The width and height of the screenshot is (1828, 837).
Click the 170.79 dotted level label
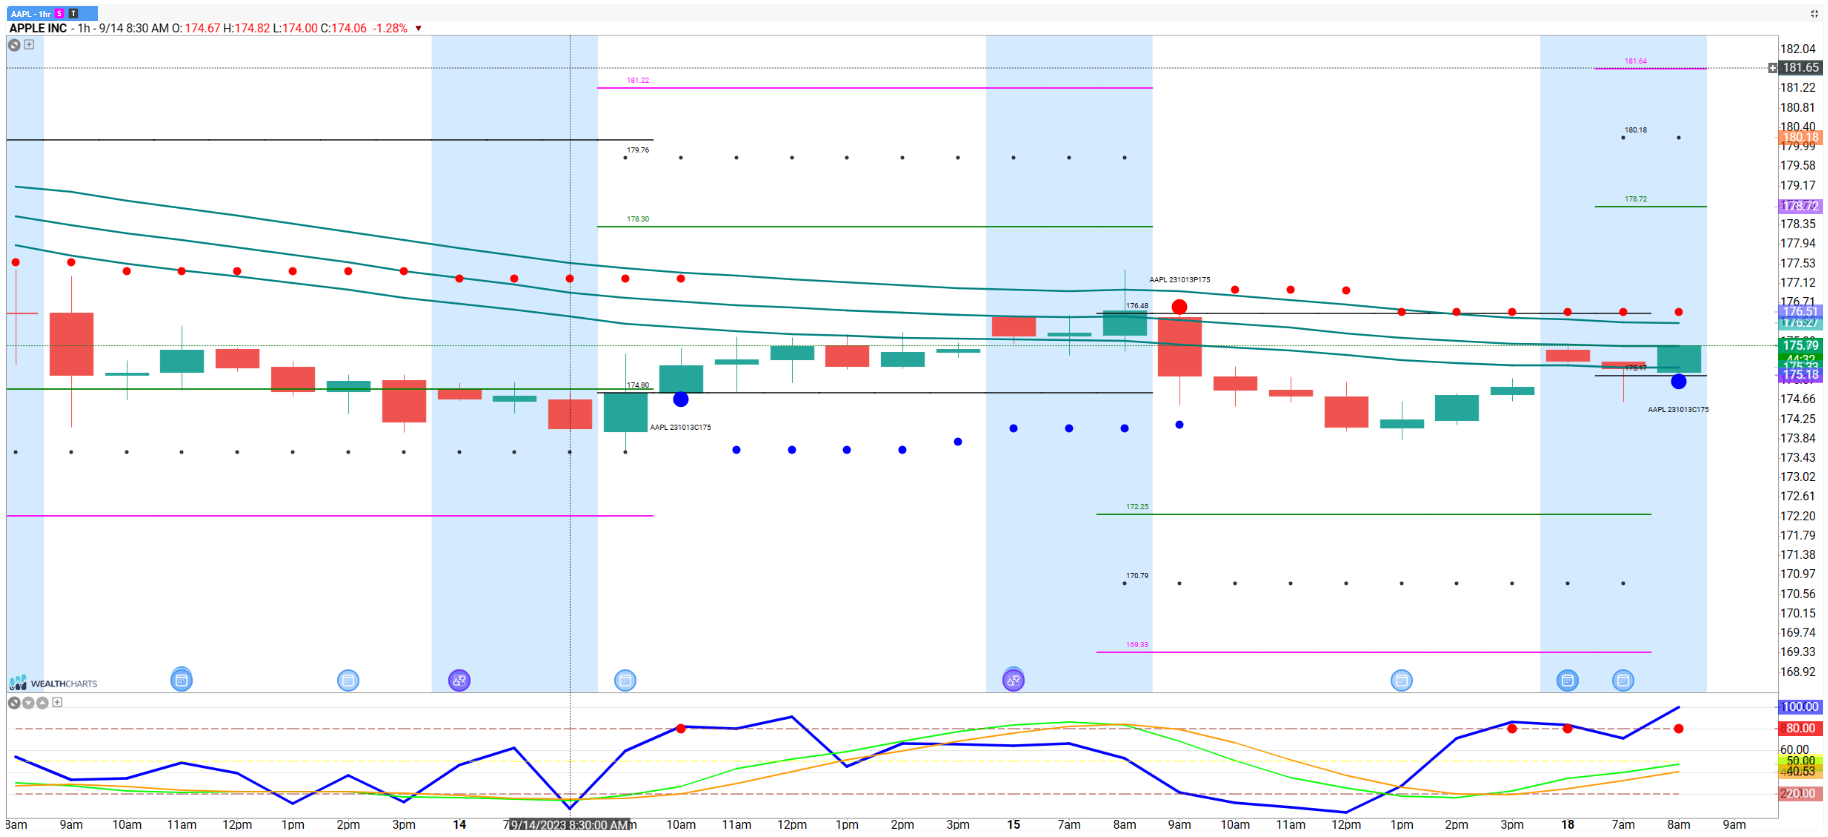[x=1137, y=576]
